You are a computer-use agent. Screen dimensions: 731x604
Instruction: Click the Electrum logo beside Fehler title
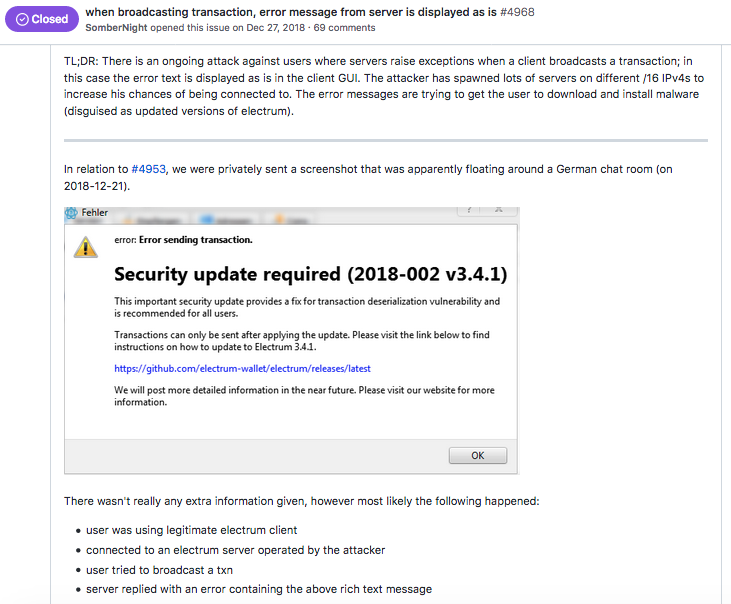[x=71, y=213]
